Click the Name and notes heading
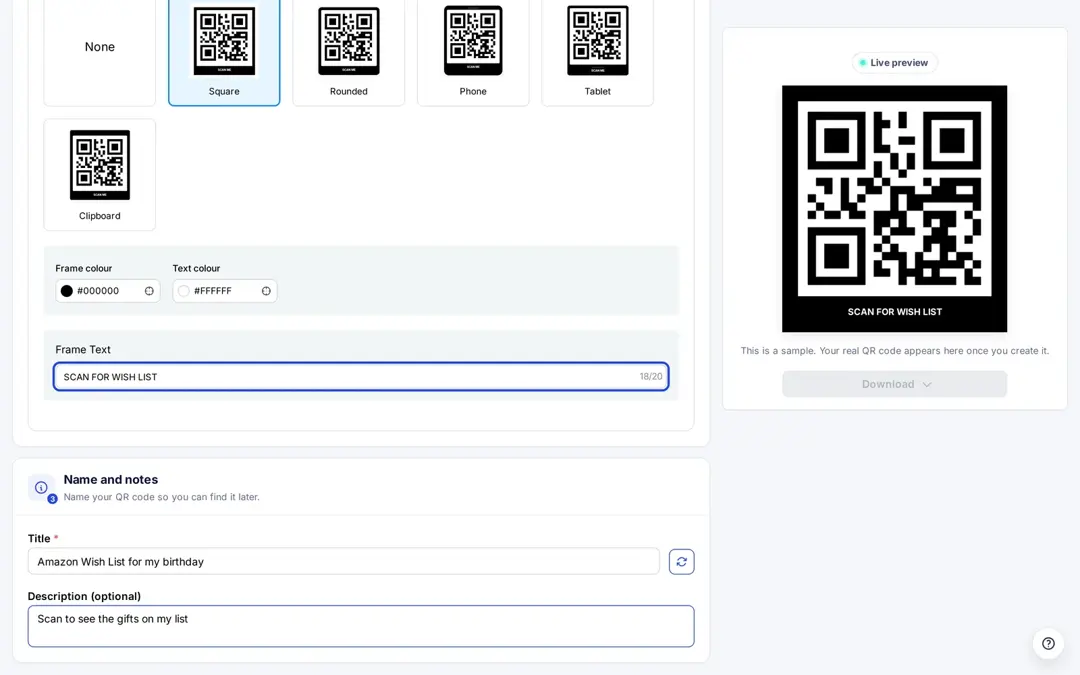1080x675 pixels. click(111, 479)
